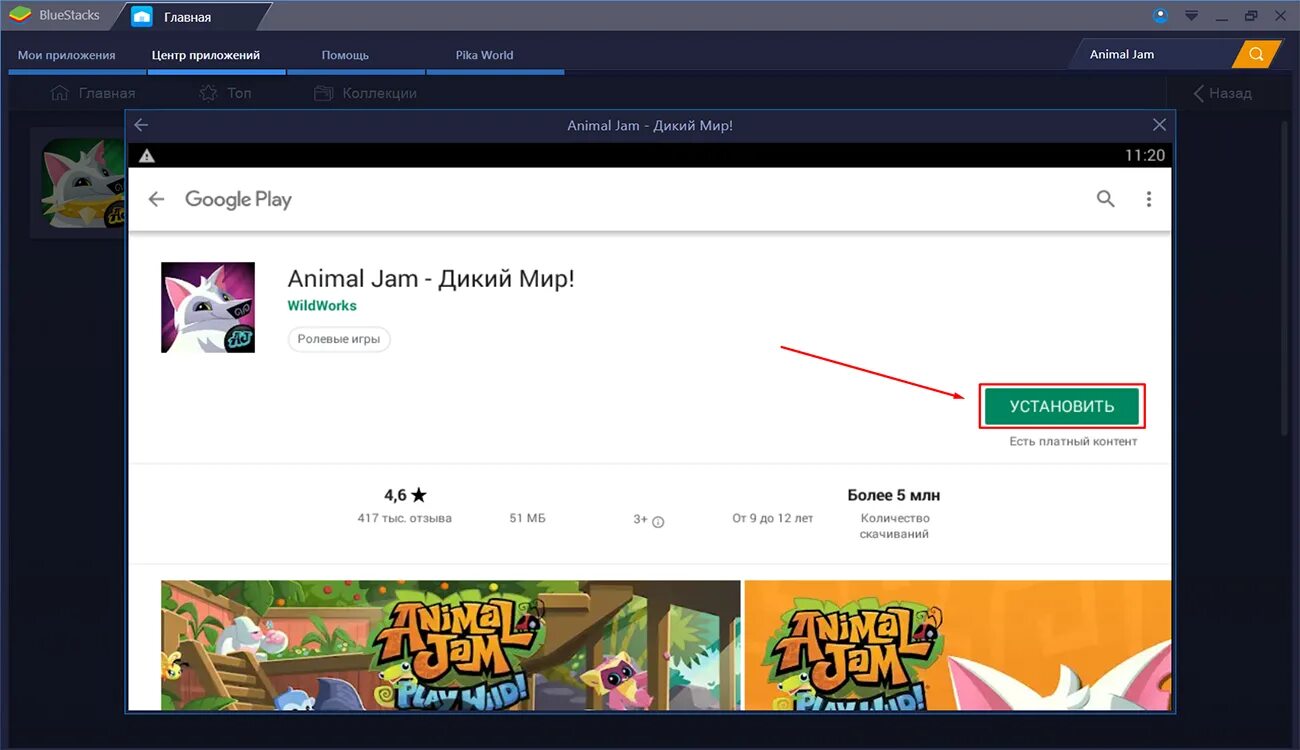Open the Топ section with star icon

pyautogui.click(x=225, y=93)
